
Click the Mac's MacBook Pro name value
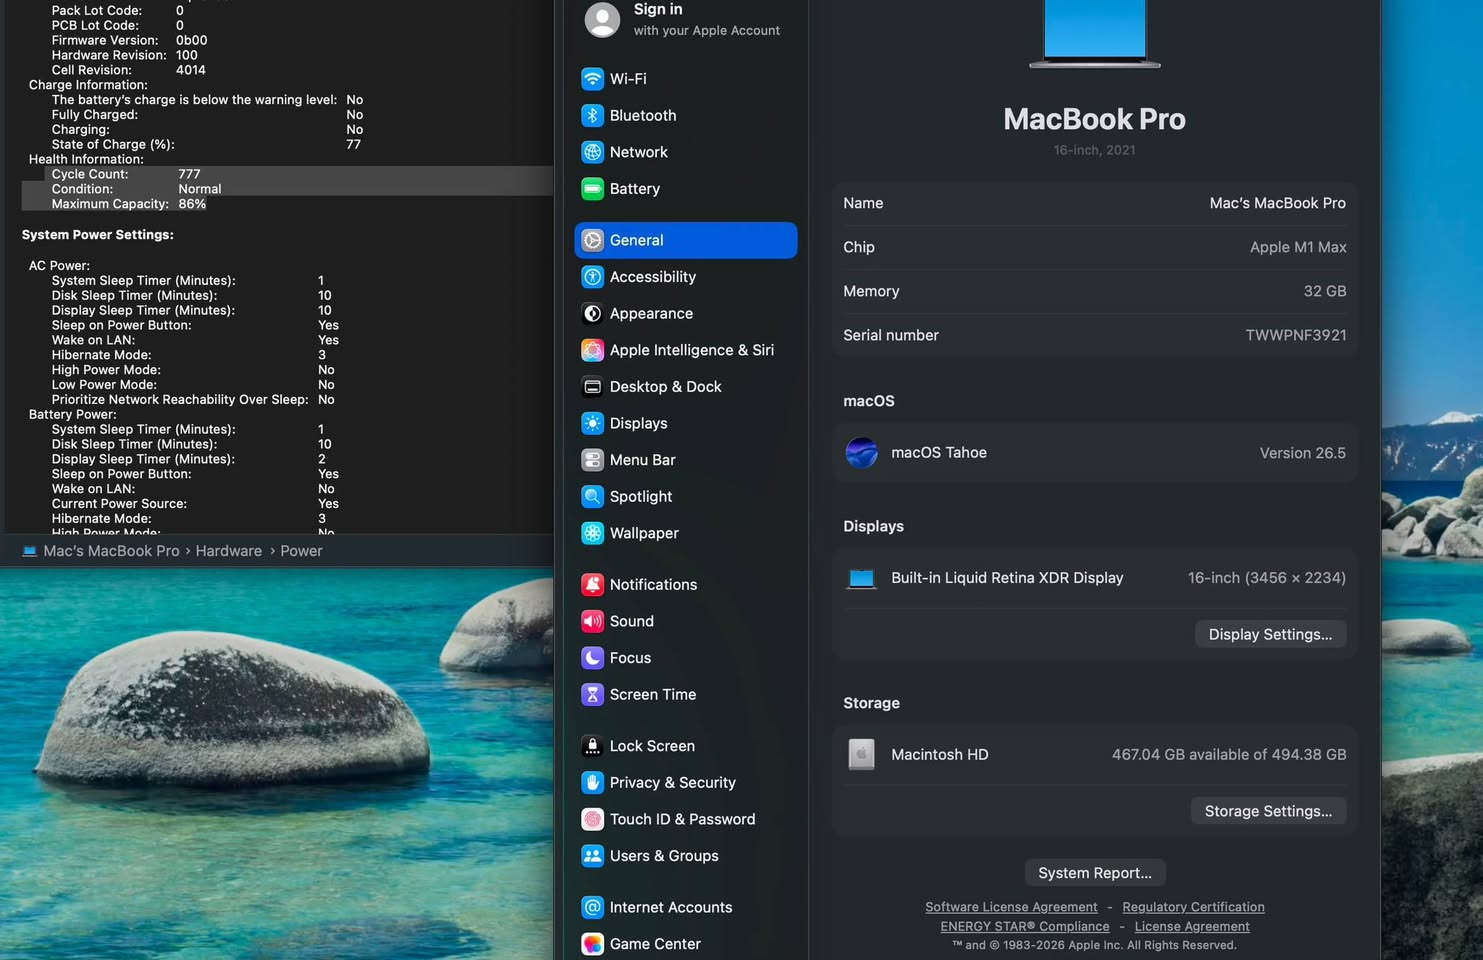(1277, 203)
